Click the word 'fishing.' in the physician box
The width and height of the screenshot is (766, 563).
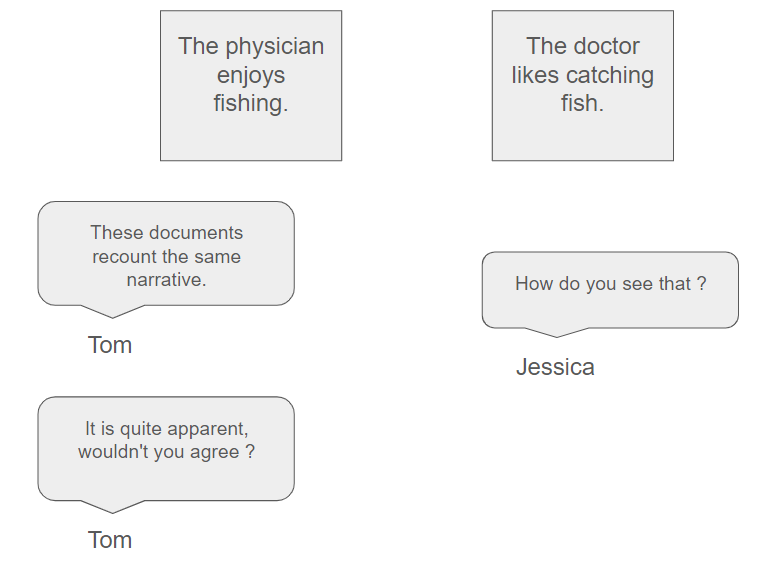pos(251,104)
